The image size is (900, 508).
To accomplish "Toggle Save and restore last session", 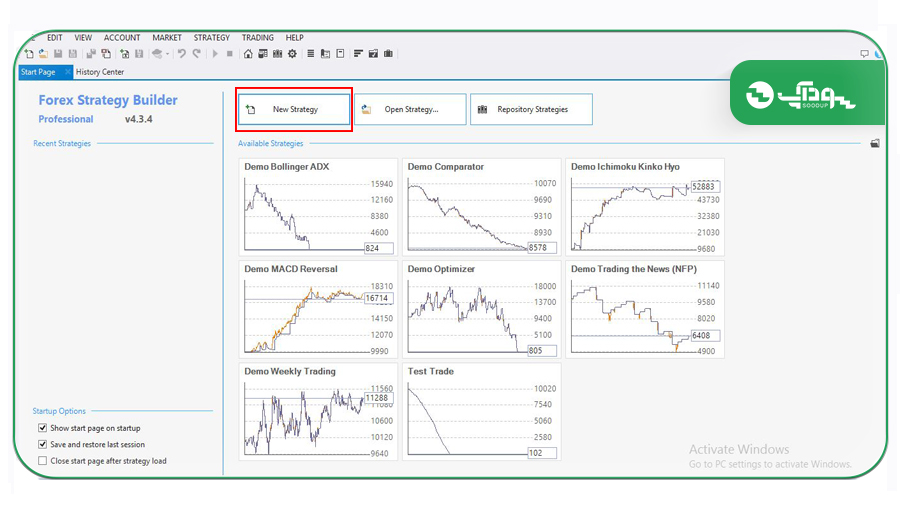I will [x=42, y=444].
